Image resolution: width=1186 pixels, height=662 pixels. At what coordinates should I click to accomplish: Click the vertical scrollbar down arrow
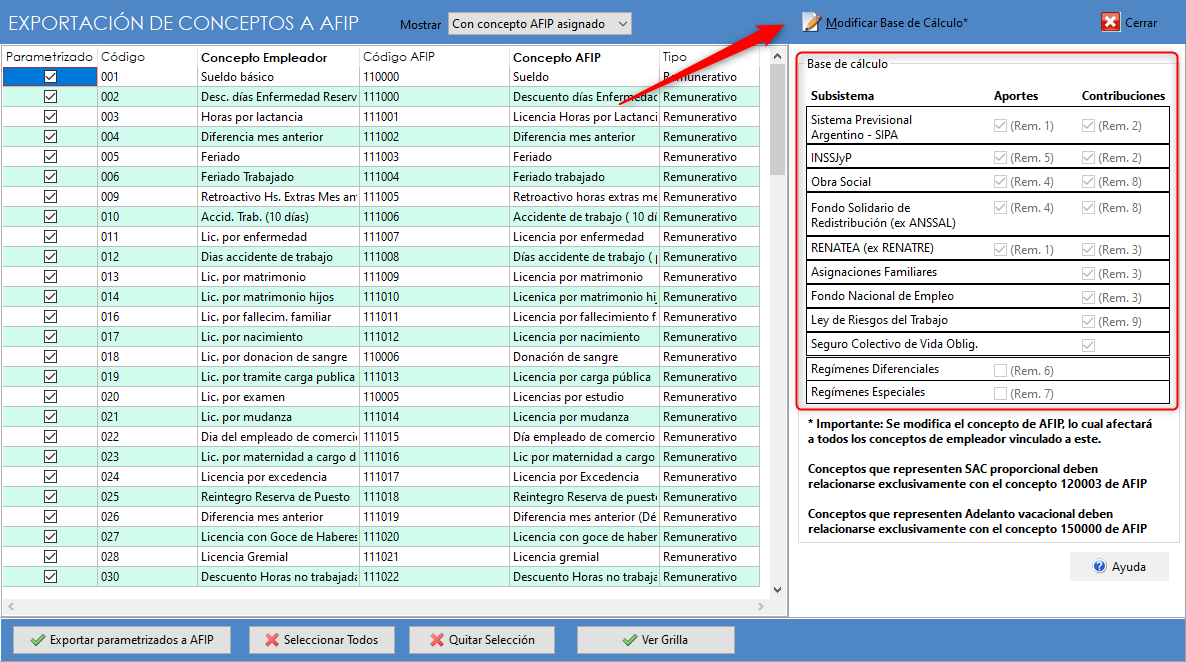click(778, 590)
